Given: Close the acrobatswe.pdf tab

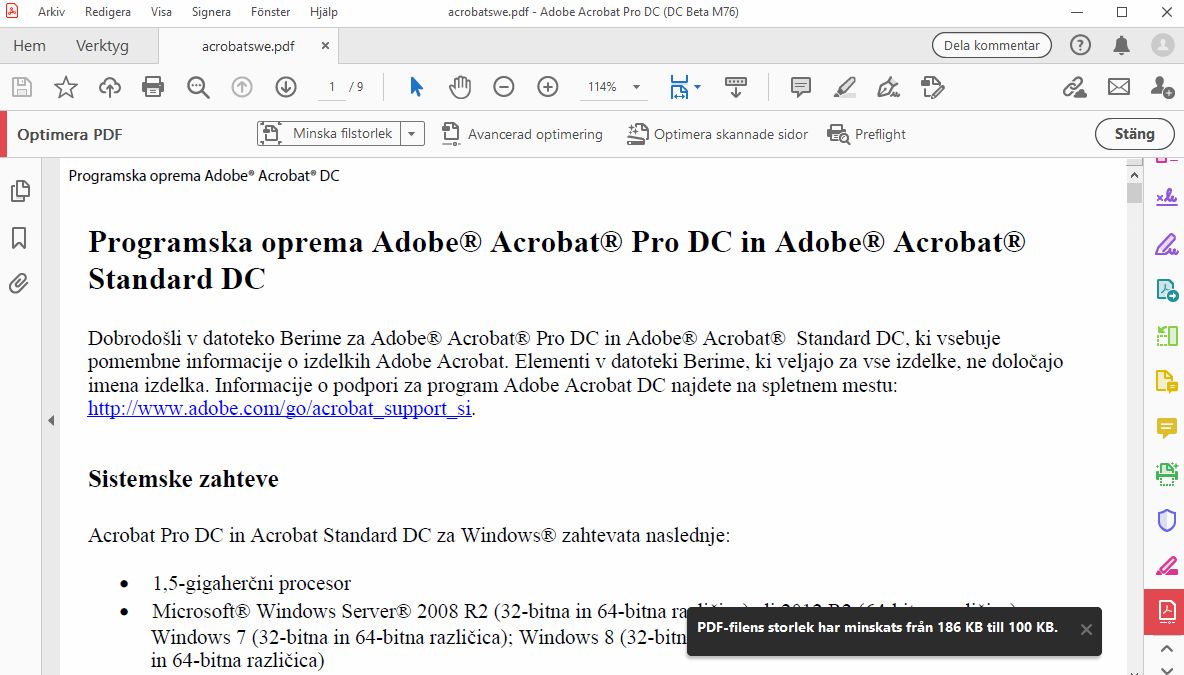Looking at the screenshot, I should click(325, 45).
